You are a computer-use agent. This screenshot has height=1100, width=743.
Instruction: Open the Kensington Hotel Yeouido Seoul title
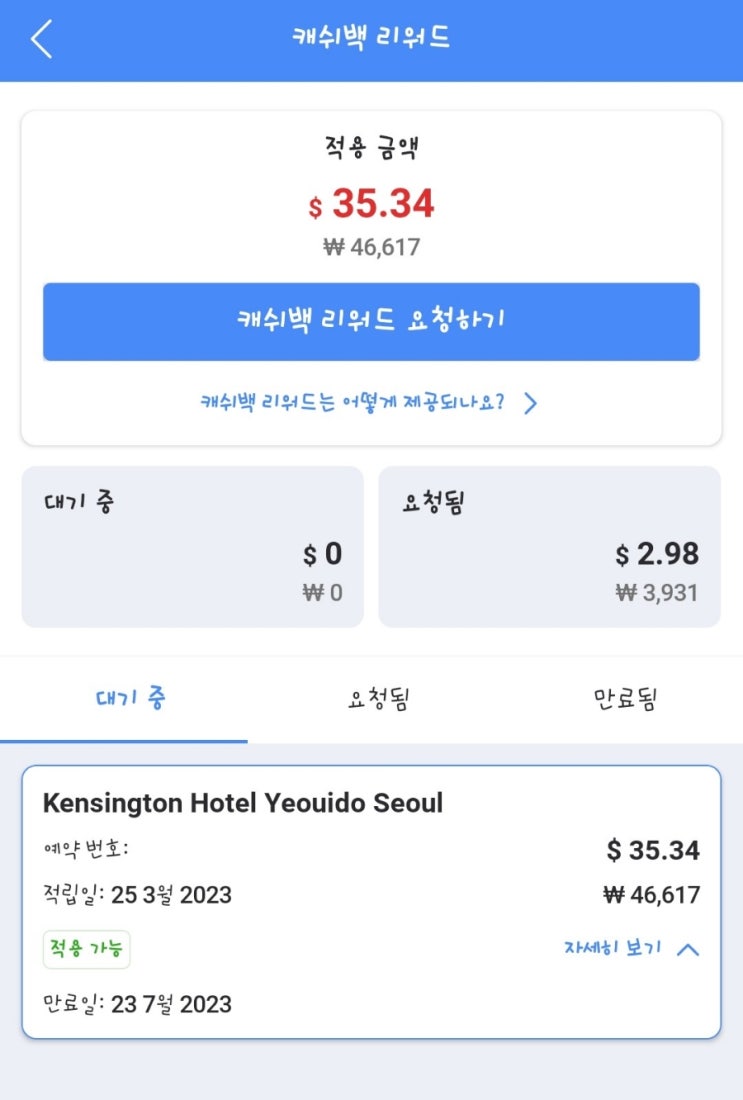(x=243, y=803)
